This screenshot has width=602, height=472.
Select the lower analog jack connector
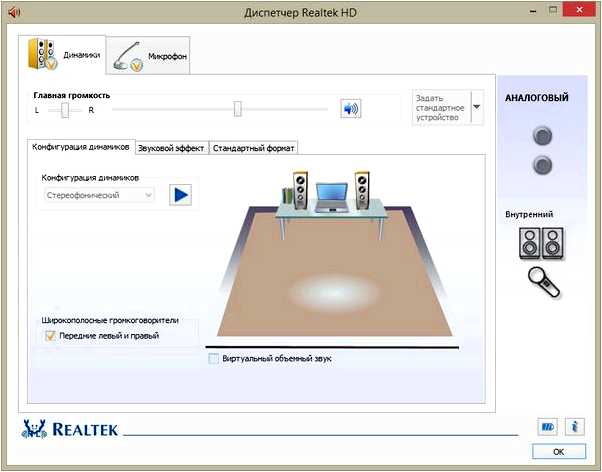(542, 165)
